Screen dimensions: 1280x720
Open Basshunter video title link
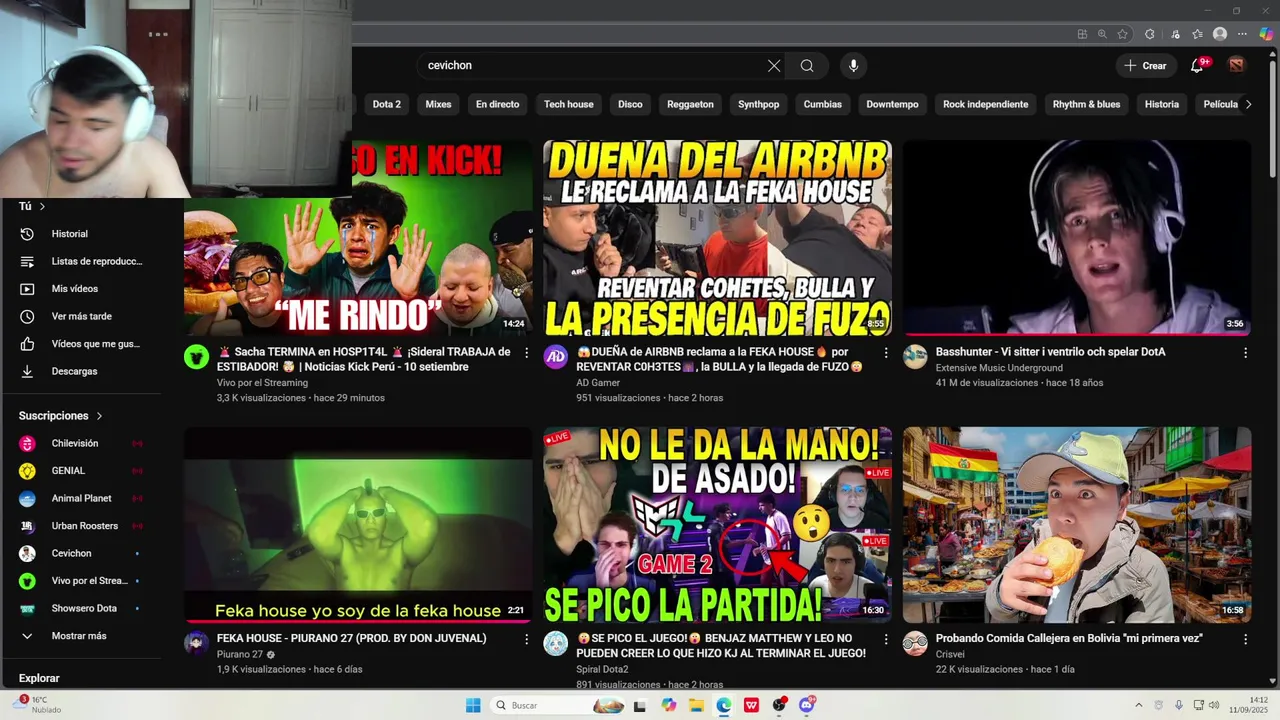(x=1050, y=352)
